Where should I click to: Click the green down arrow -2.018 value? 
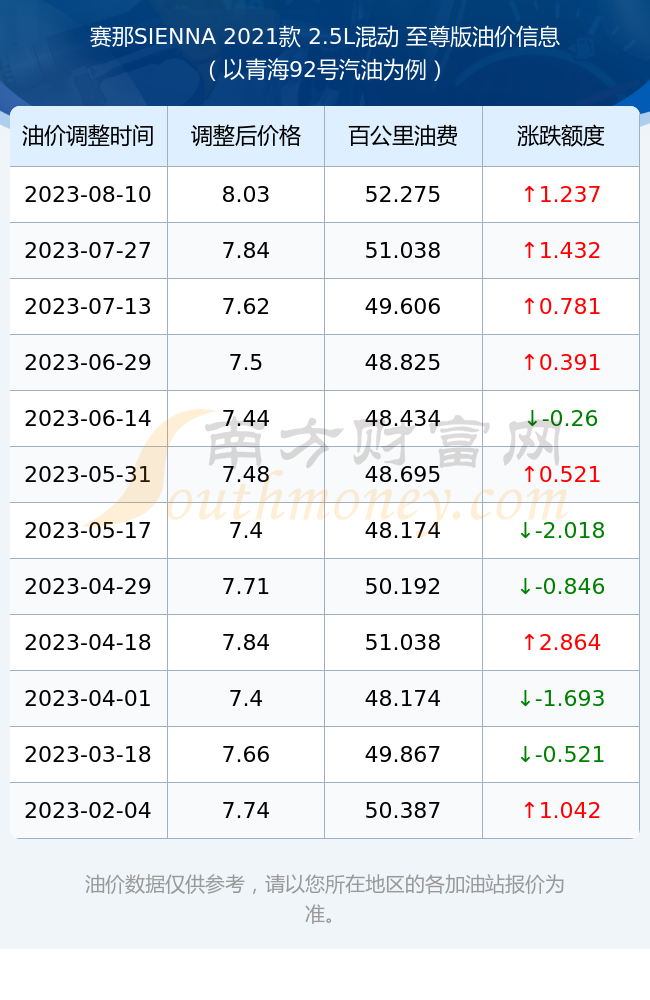pyautogui.click(x=561, y=531)
